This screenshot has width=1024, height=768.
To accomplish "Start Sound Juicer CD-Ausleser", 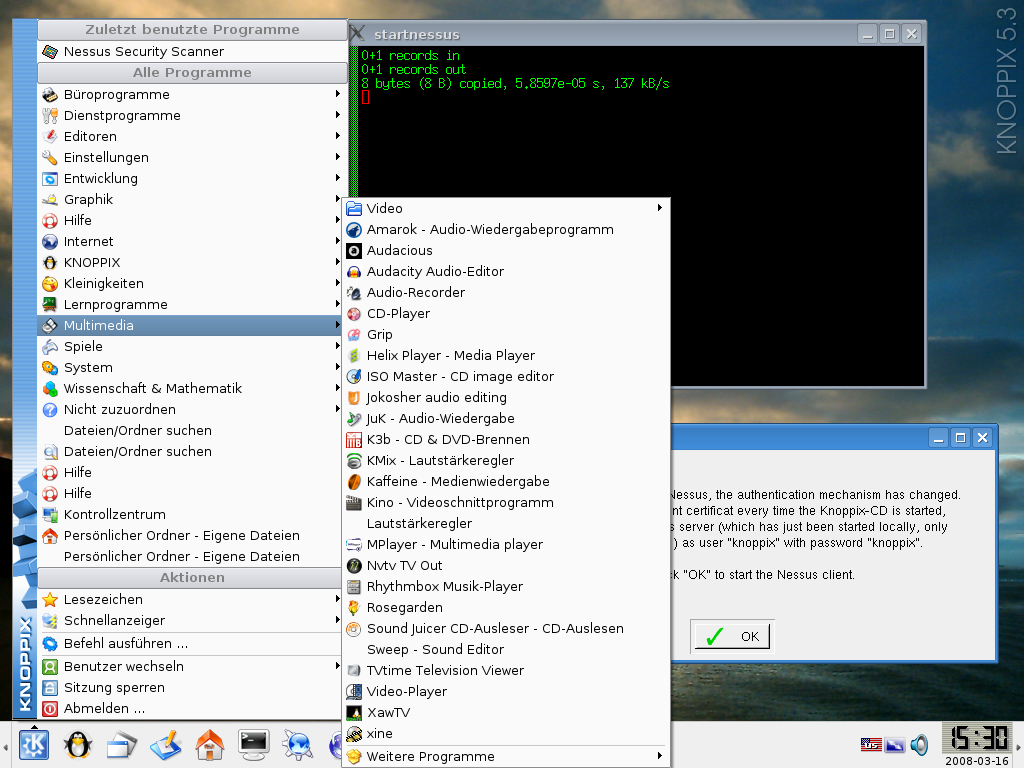I will click(506, 628).
